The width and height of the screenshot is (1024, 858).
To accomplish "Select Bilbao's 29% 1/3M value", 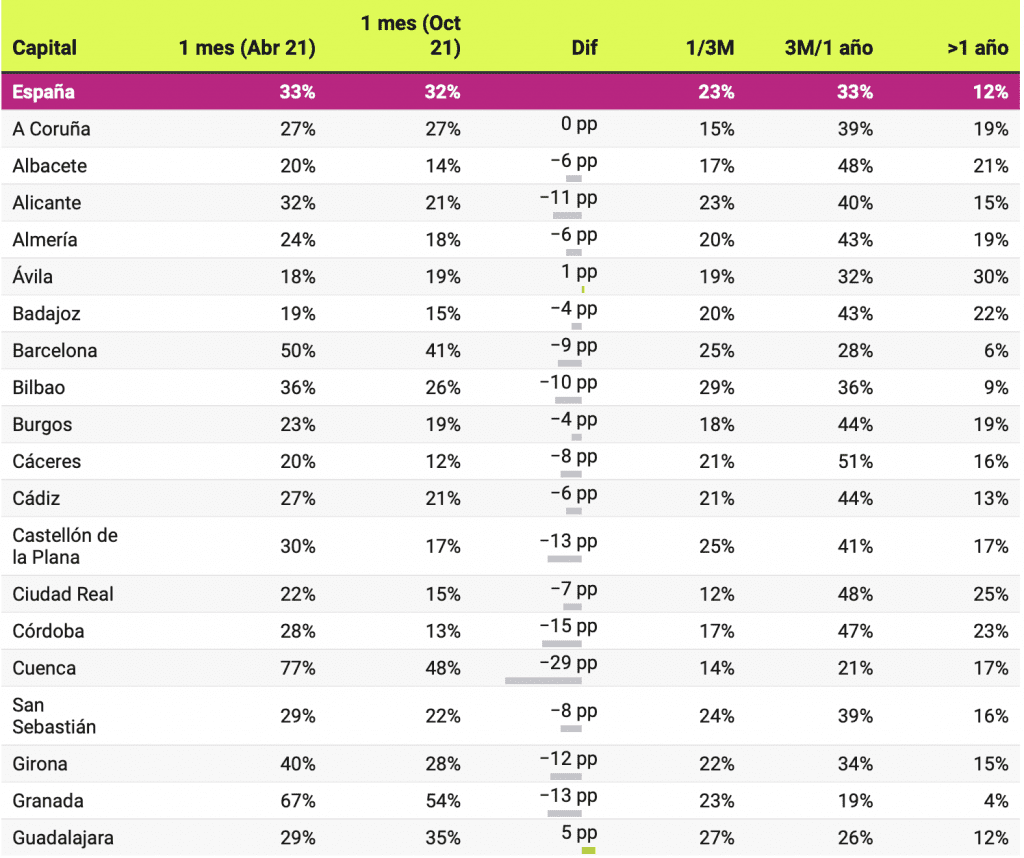I will (717, 388).
